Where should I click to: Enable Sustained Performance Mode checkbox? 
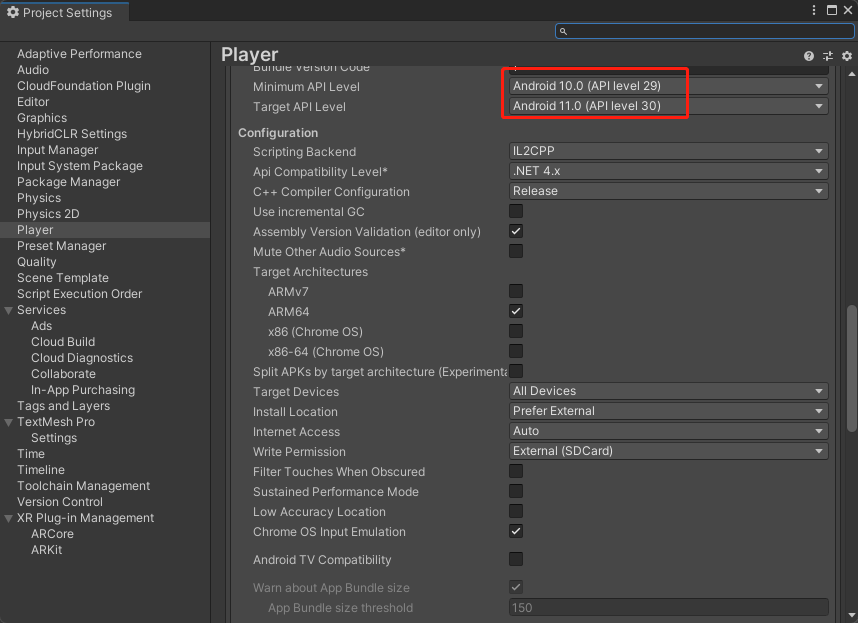pos(516,491)
